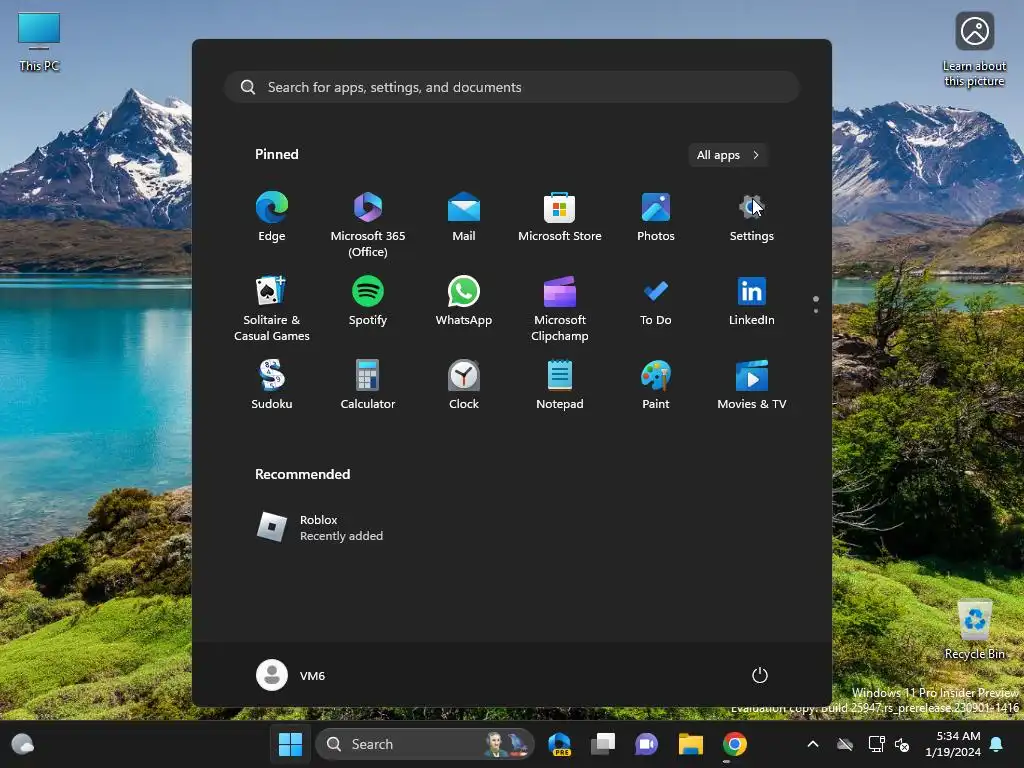Viewport: 1024px width, 768px height.
Task: Open Edge from pinned apps
Action: [x=272, y=218]
